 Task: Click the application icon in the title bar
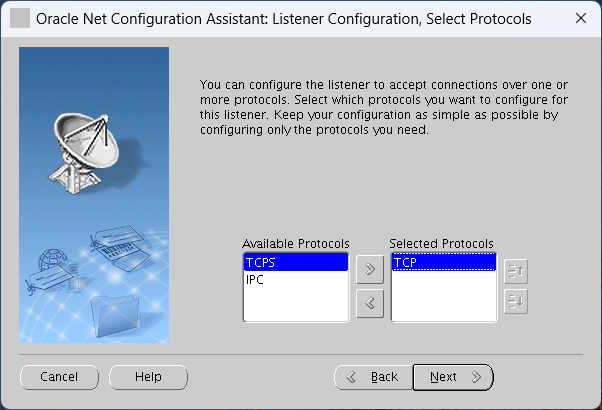(x=20, y=18)
